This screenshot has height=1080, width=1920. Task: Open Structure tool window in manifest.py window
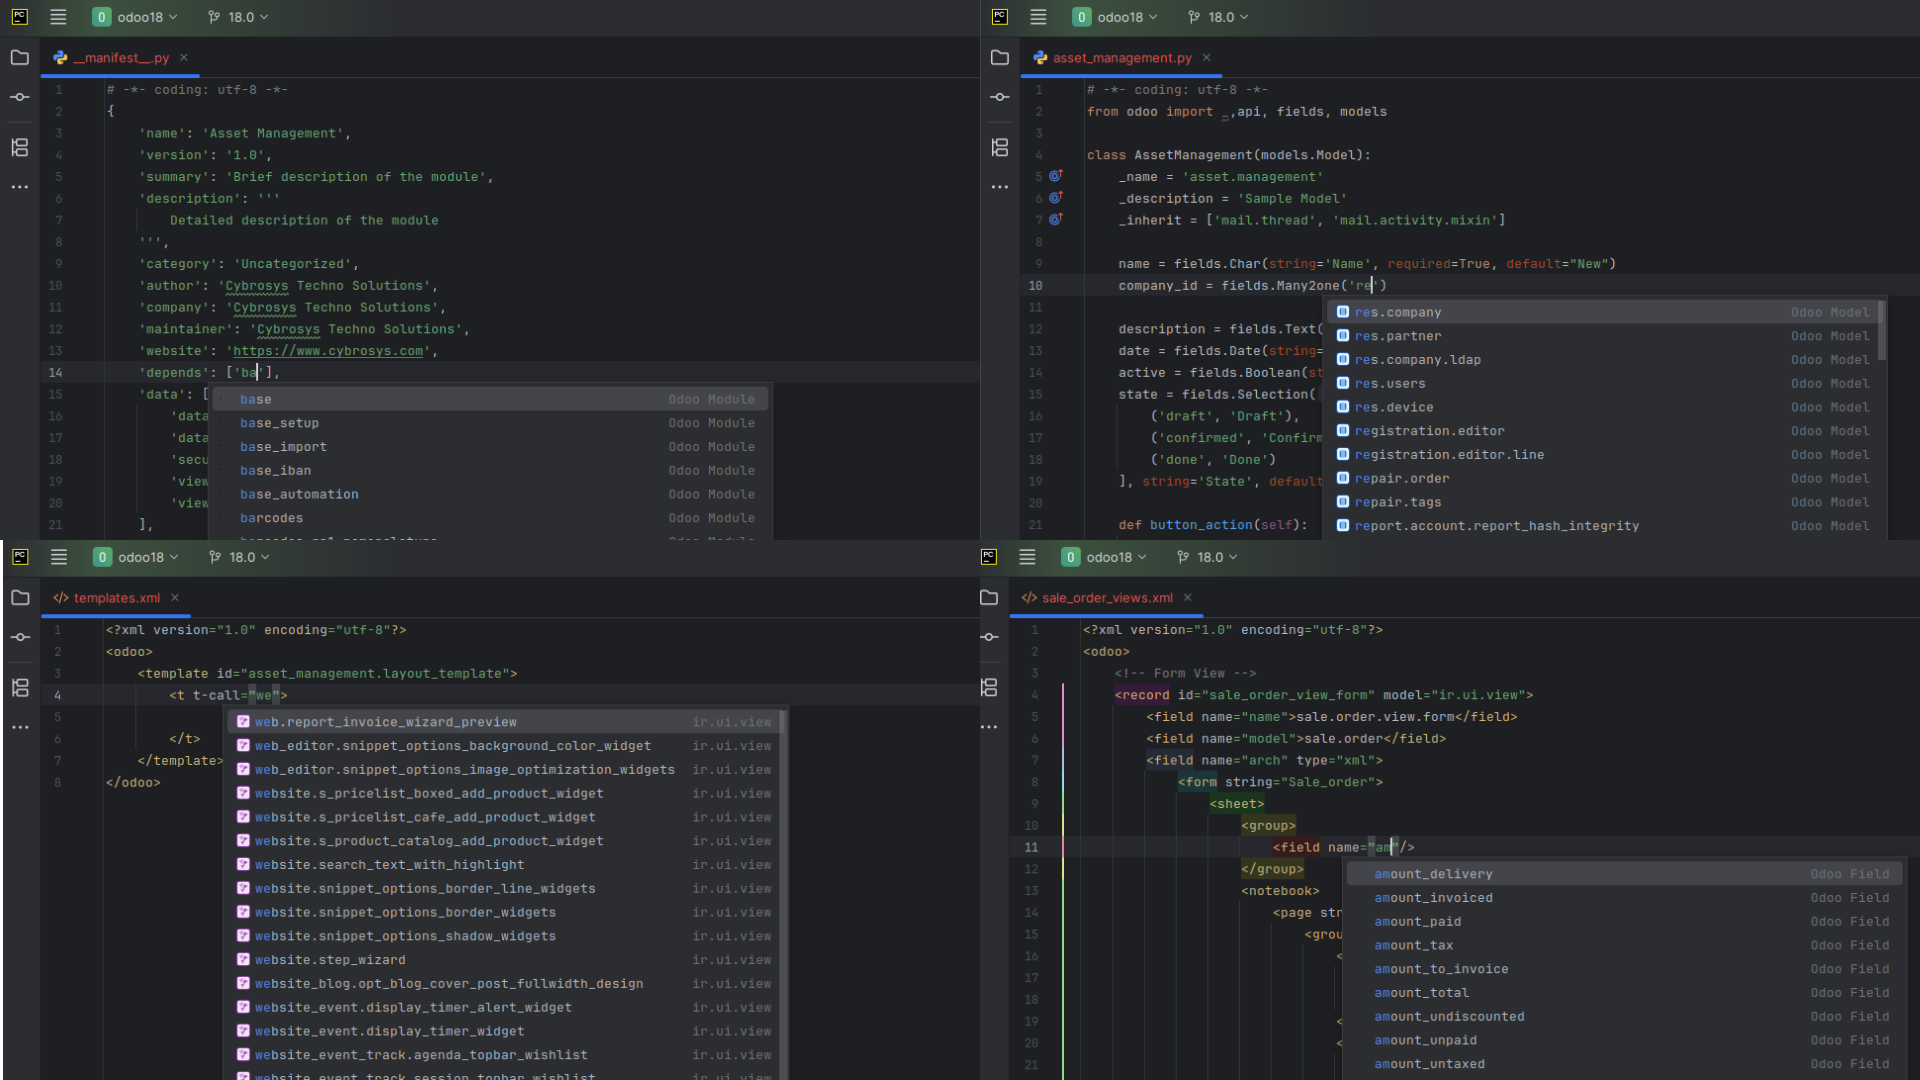coord(20,148)
